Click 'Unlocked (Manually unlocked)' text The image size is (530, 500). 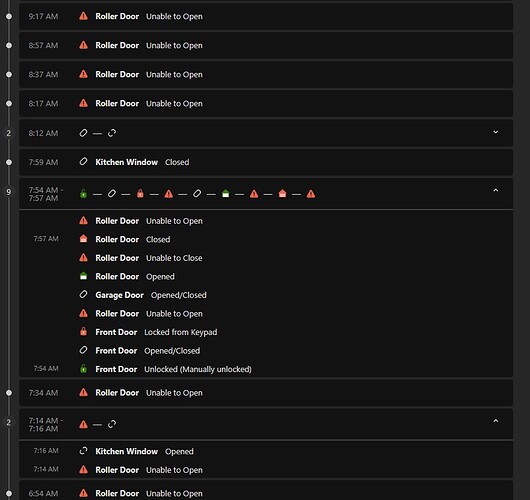(x=198, y=369)
